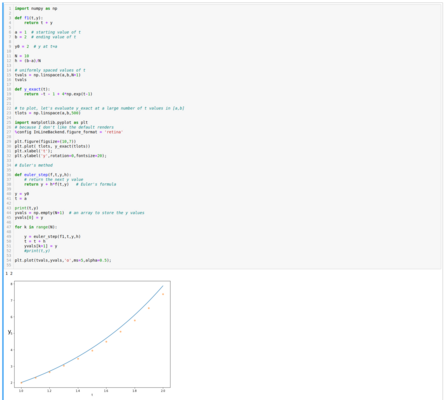Click 'import matplotlib.pyplot as plt' line
Image resolution: width=444 pixels, height=400 pixels.
coord(51,123)
